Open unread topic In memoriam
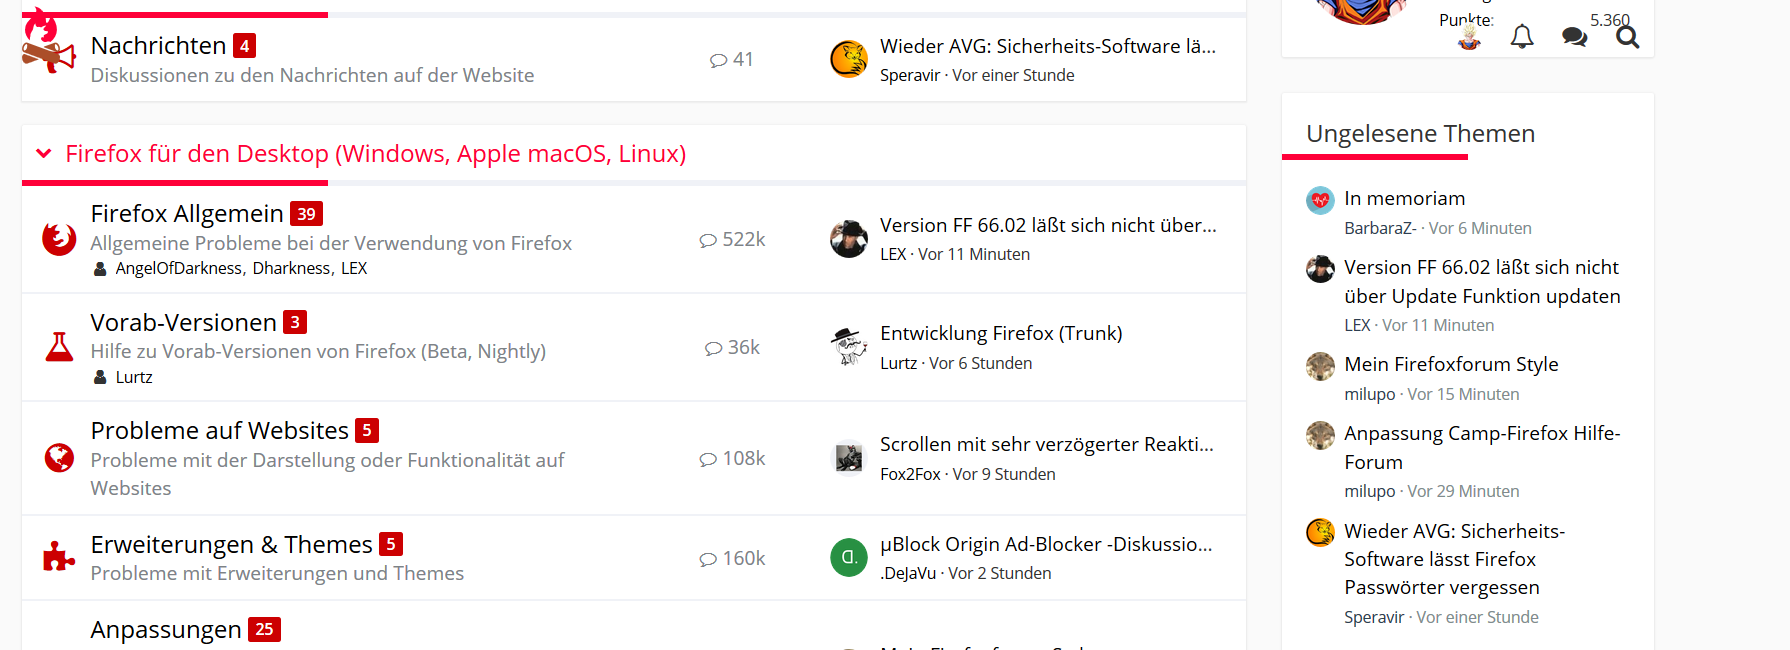Image resolution: width=1790 pixels, height=650 pixels. click(x=1404, y=198)
